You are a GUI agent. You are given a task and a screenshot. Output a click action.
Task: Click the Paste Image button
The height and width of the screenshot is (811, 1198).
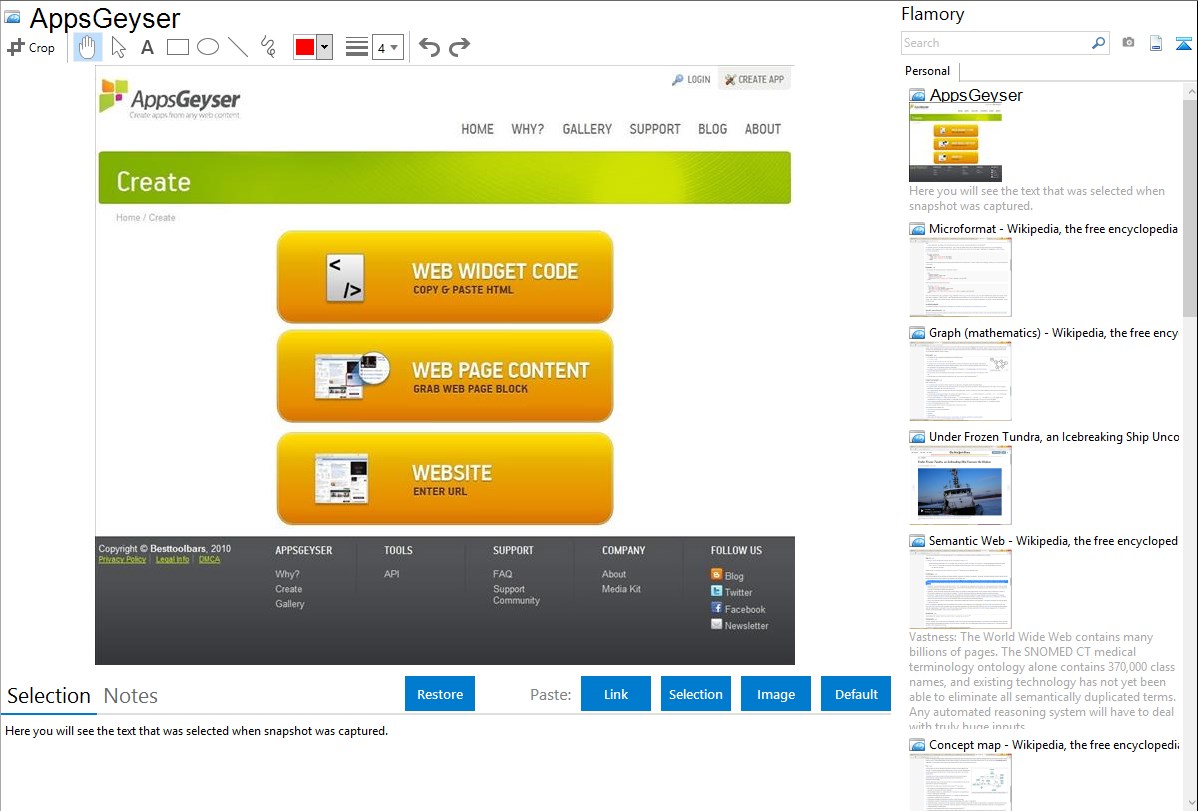[775, 694]
